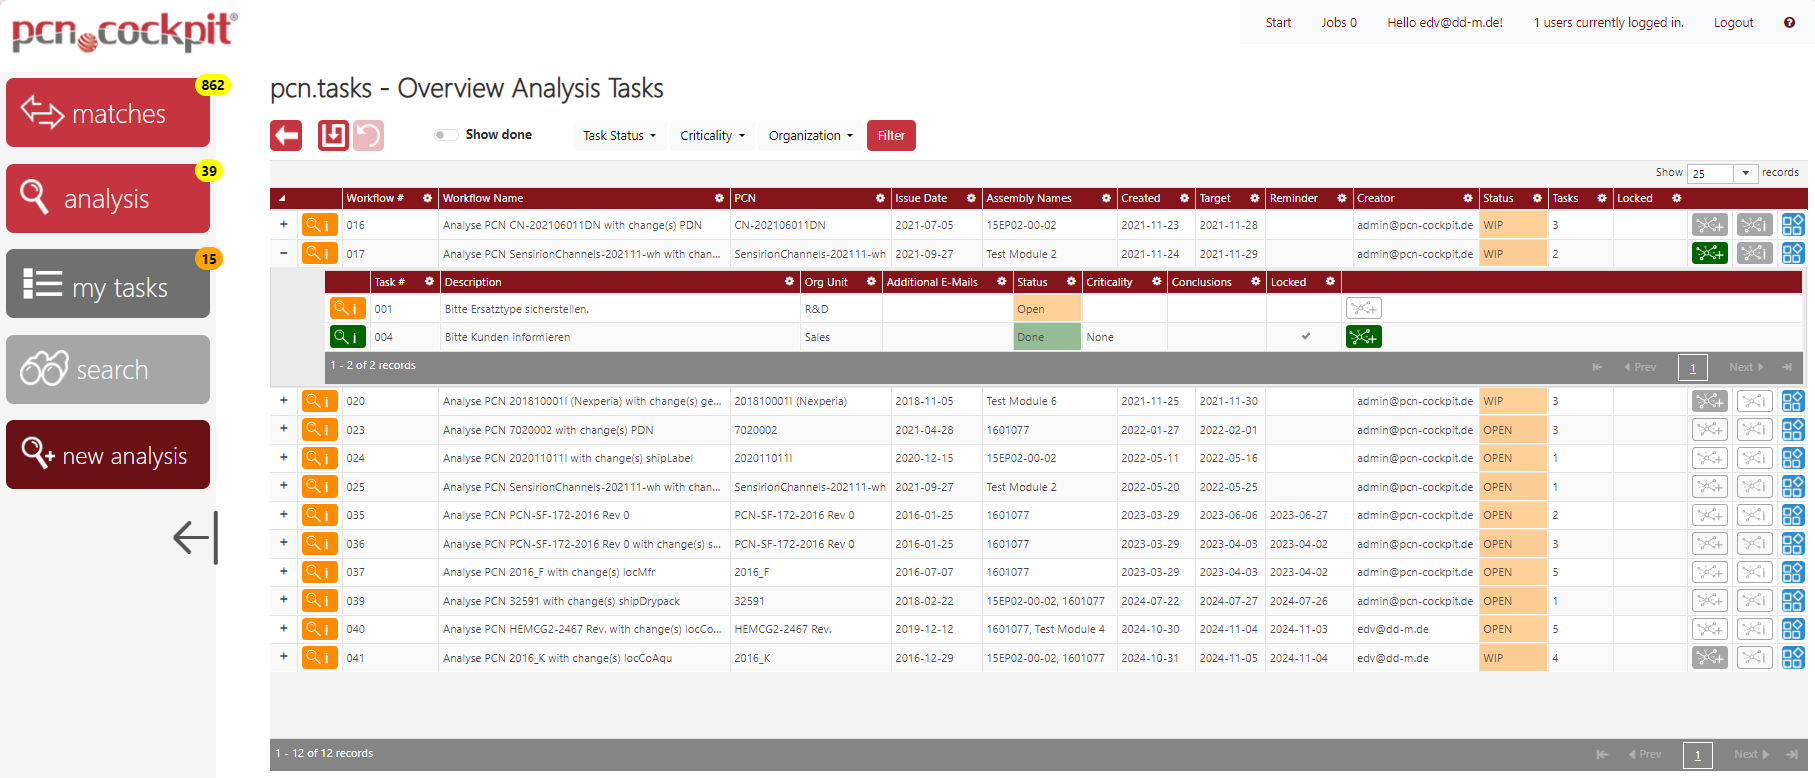The width and height of the screenshot is (1815, 778).
Task: Open column settings gear for PCN column
Action: tap(880, 198)
